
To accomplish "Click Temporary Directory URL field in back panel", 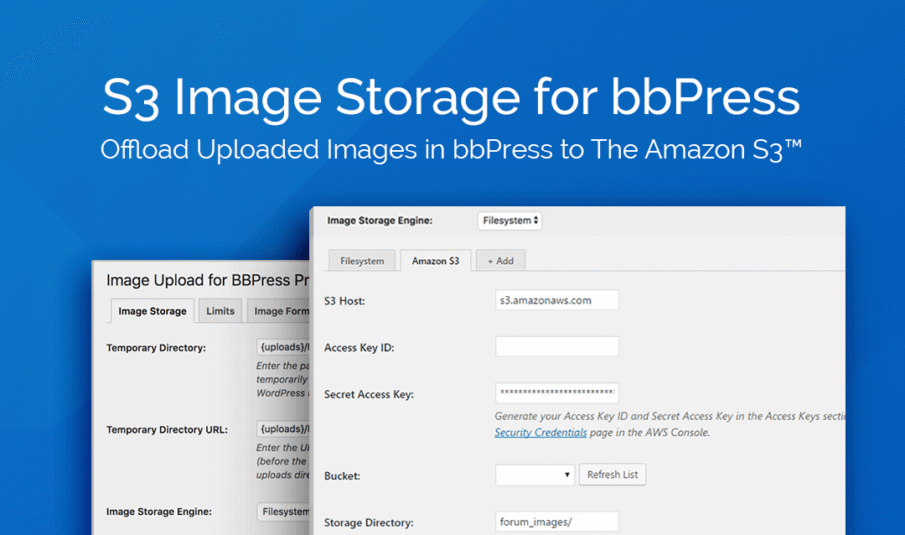I will point(283,429).
